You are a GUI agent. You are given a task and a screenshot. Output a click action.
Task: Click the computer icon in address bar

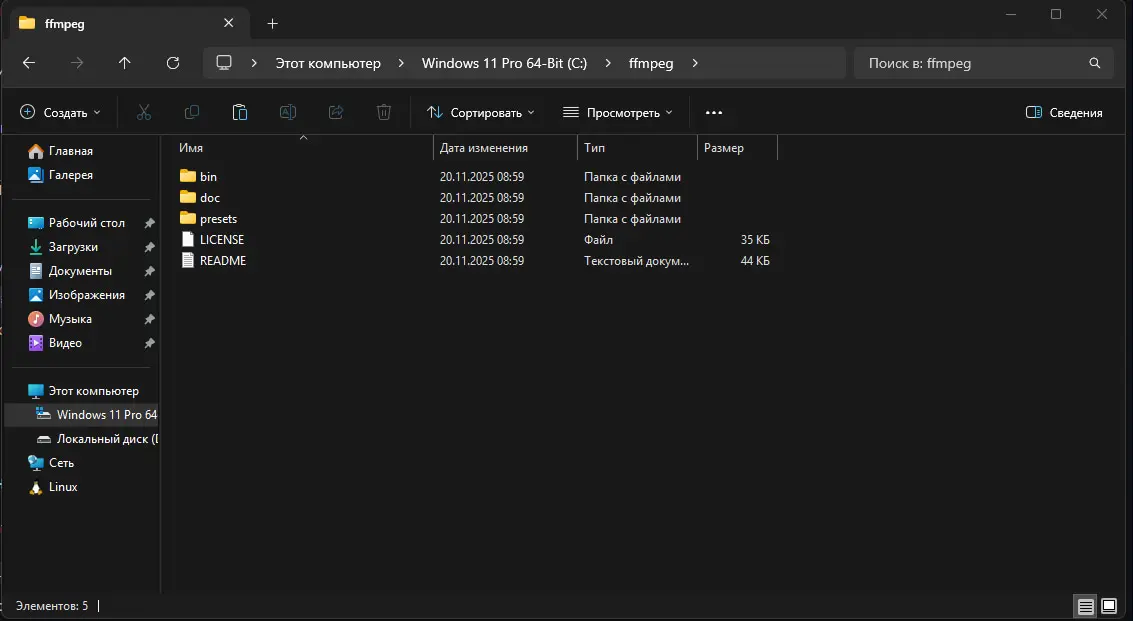click(x=224, y=63)
